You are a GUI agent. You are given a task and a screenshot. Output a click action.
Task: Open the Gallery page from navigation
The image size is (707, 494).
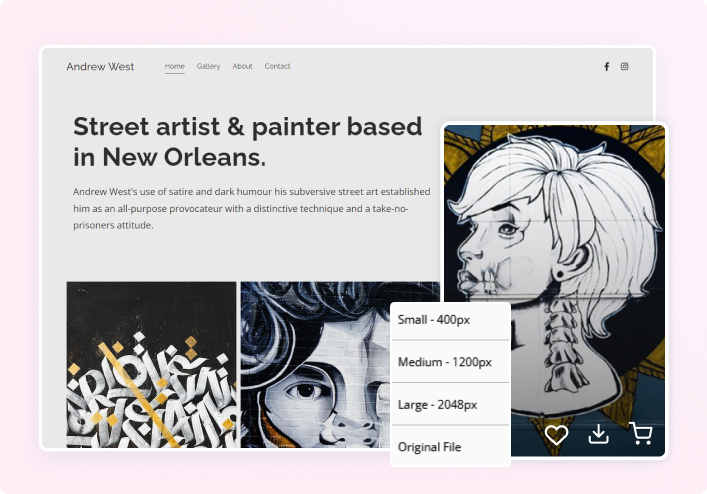tap(208, 67)
